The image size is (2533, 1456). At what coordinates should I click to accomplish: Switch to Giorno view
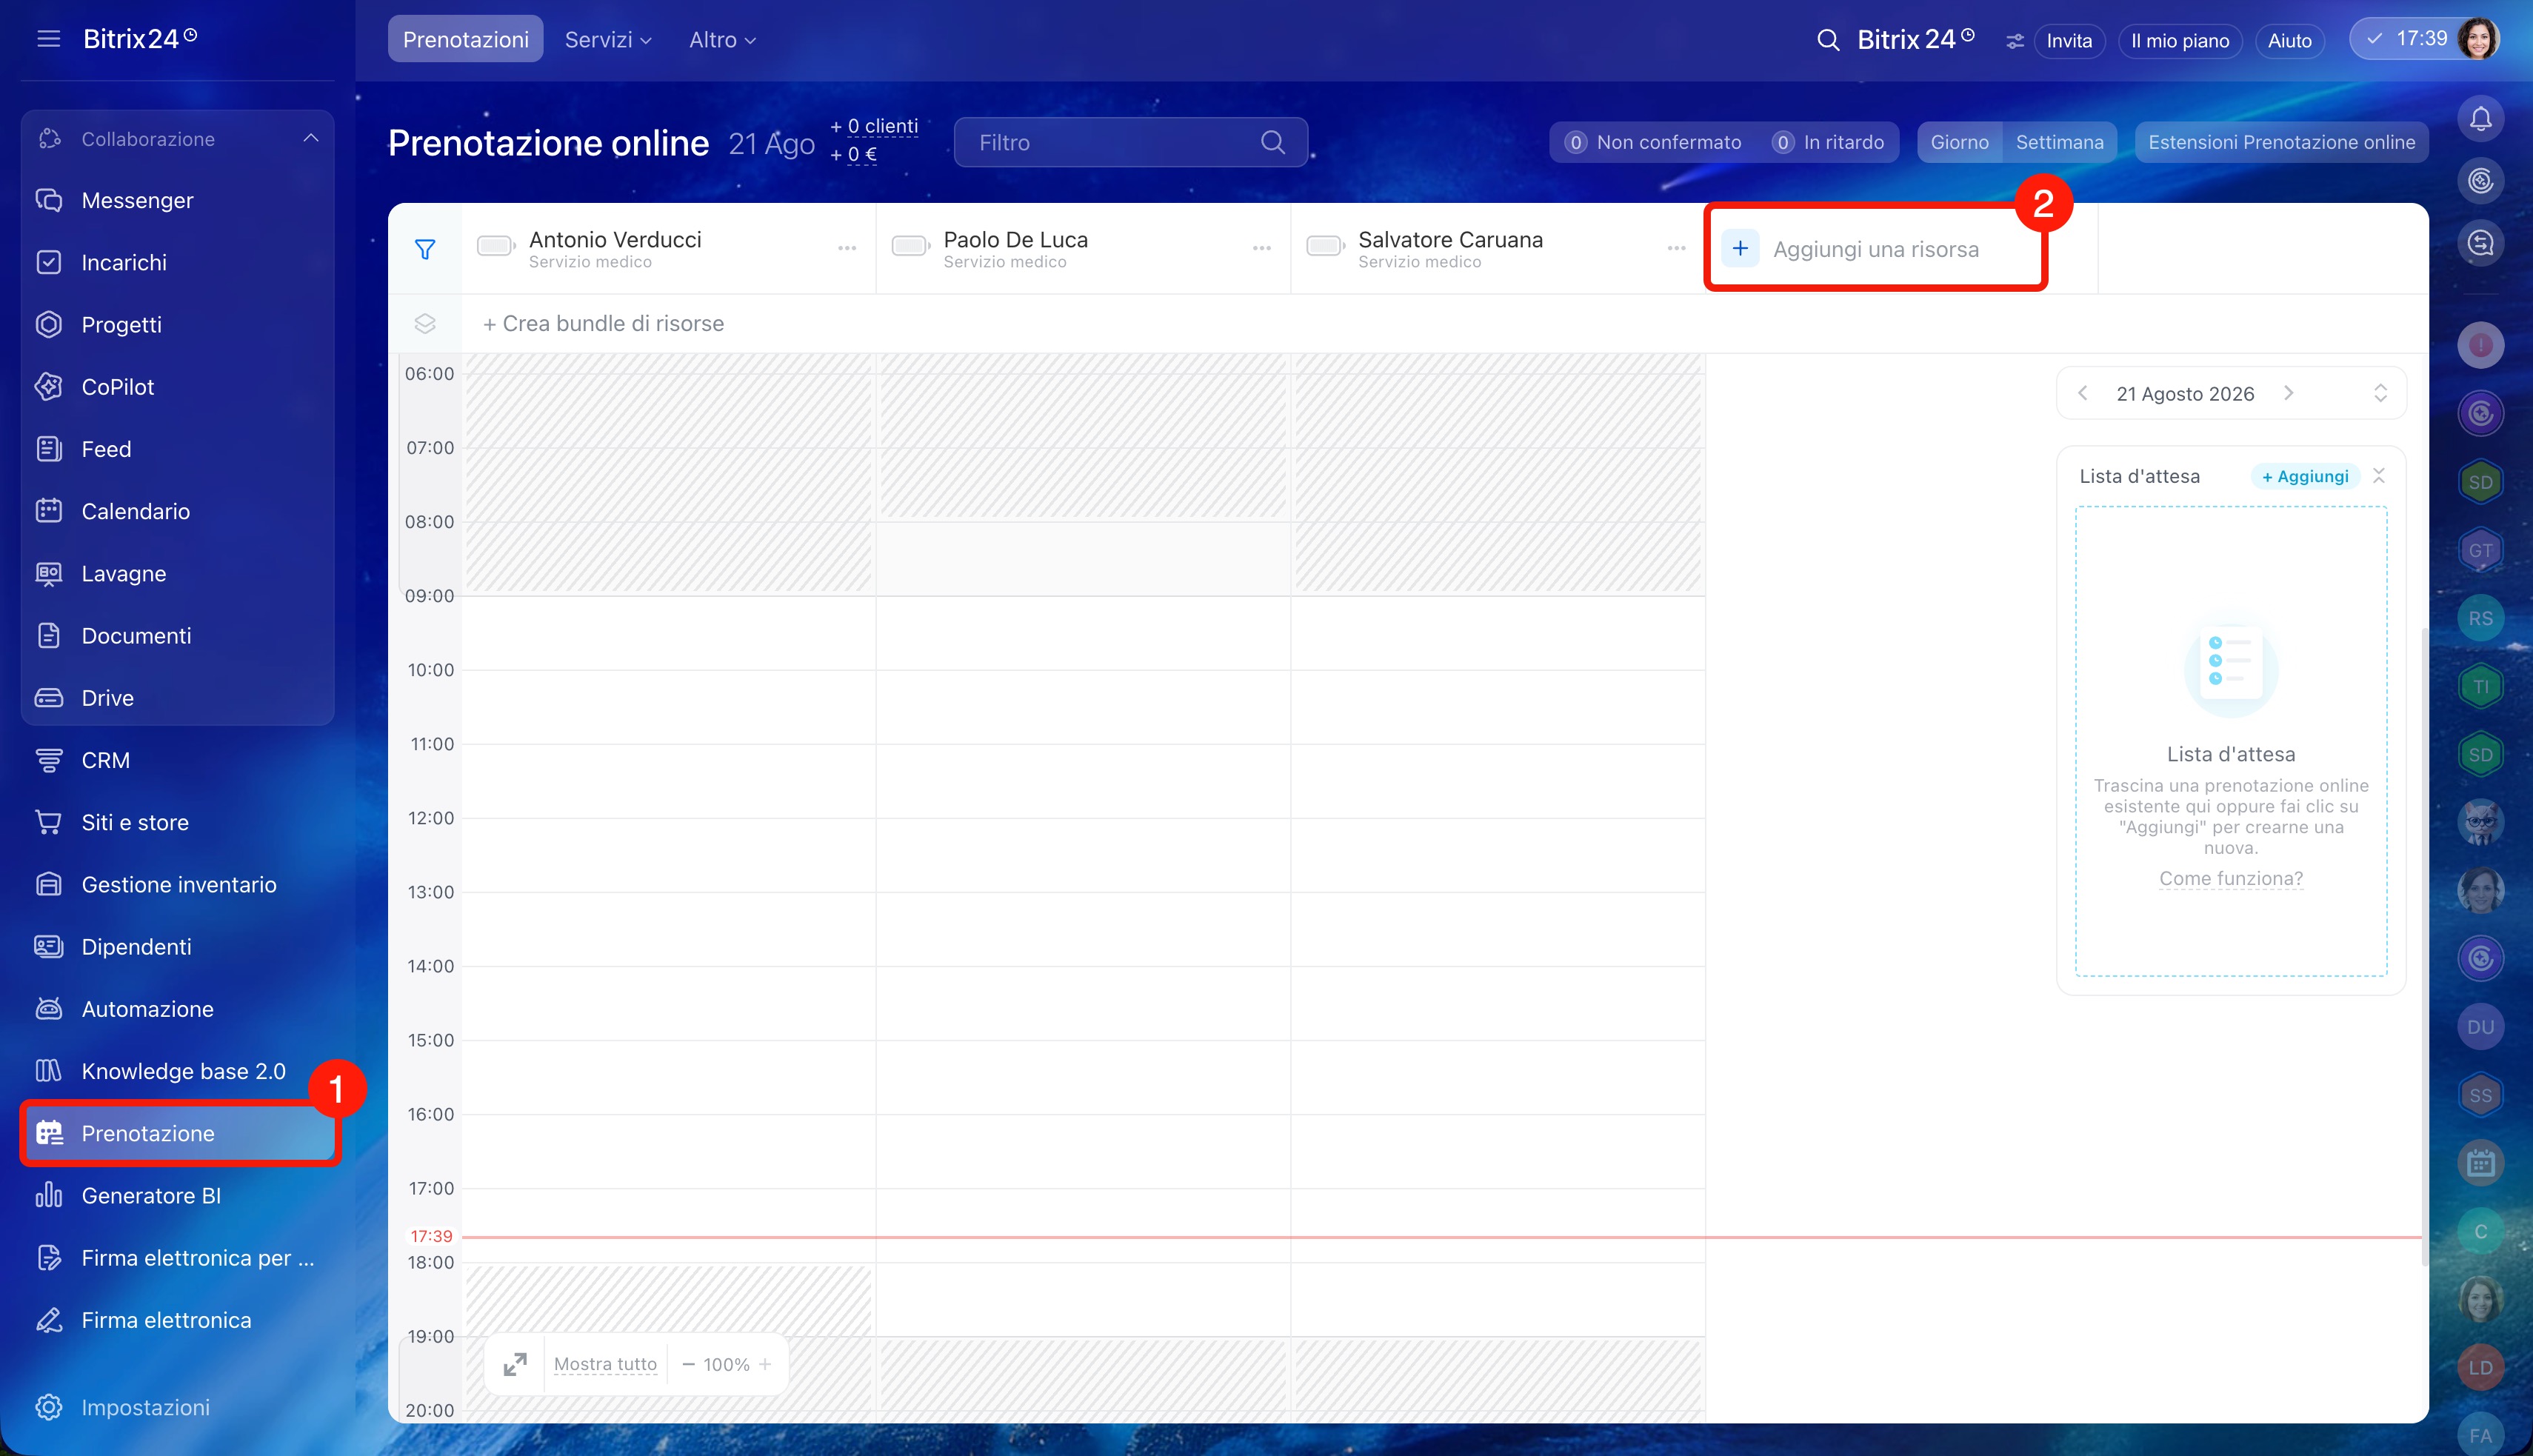(x=1959, y=142)
